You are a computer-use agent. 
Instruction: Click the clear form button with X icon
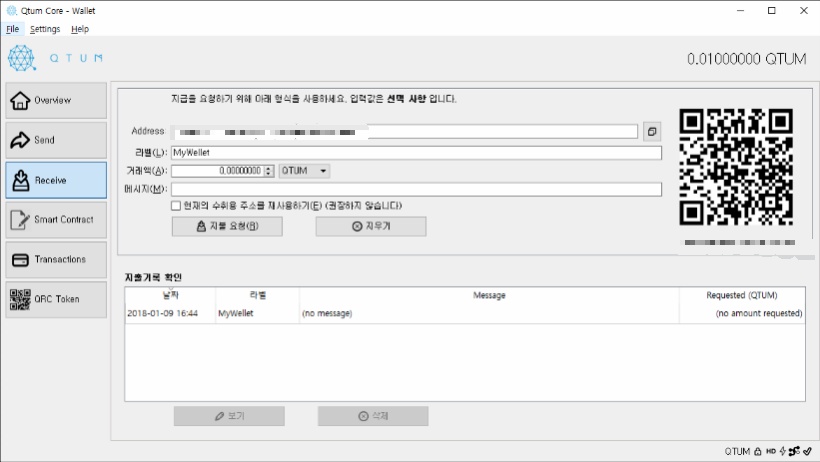[x=371, y=227]
